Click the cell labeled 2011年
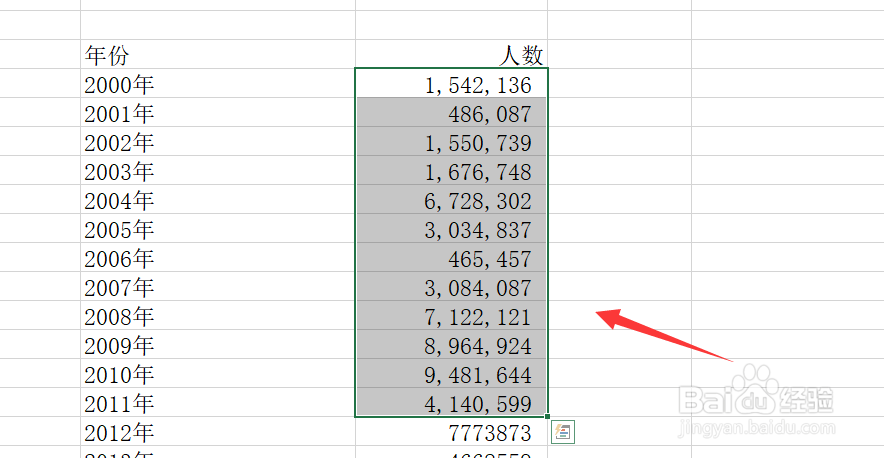Image resolution: width=884 pixels, height=458 pixels. click(x=218, y=403)
